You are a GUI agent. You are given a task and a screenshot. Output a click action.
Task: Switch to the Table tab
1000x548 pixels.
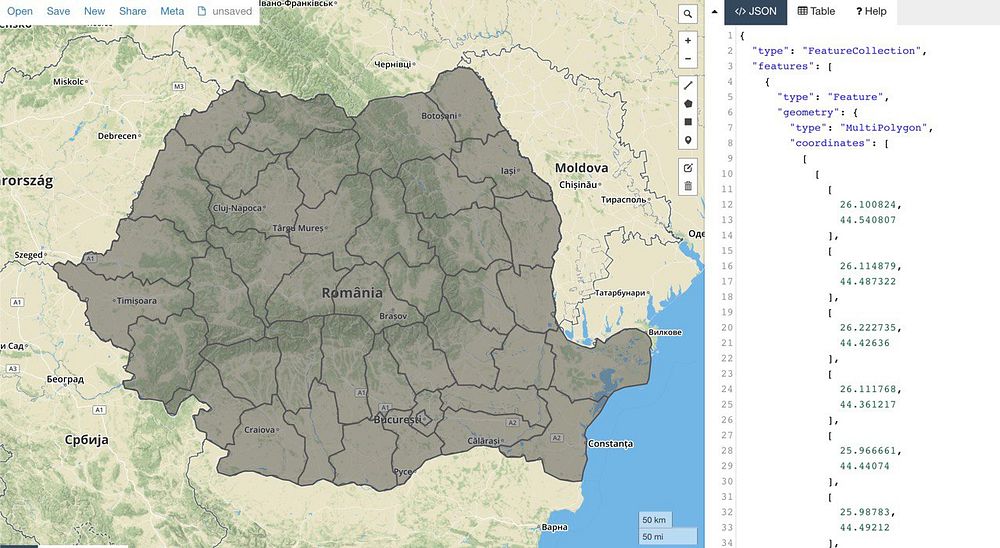[816, 11]
